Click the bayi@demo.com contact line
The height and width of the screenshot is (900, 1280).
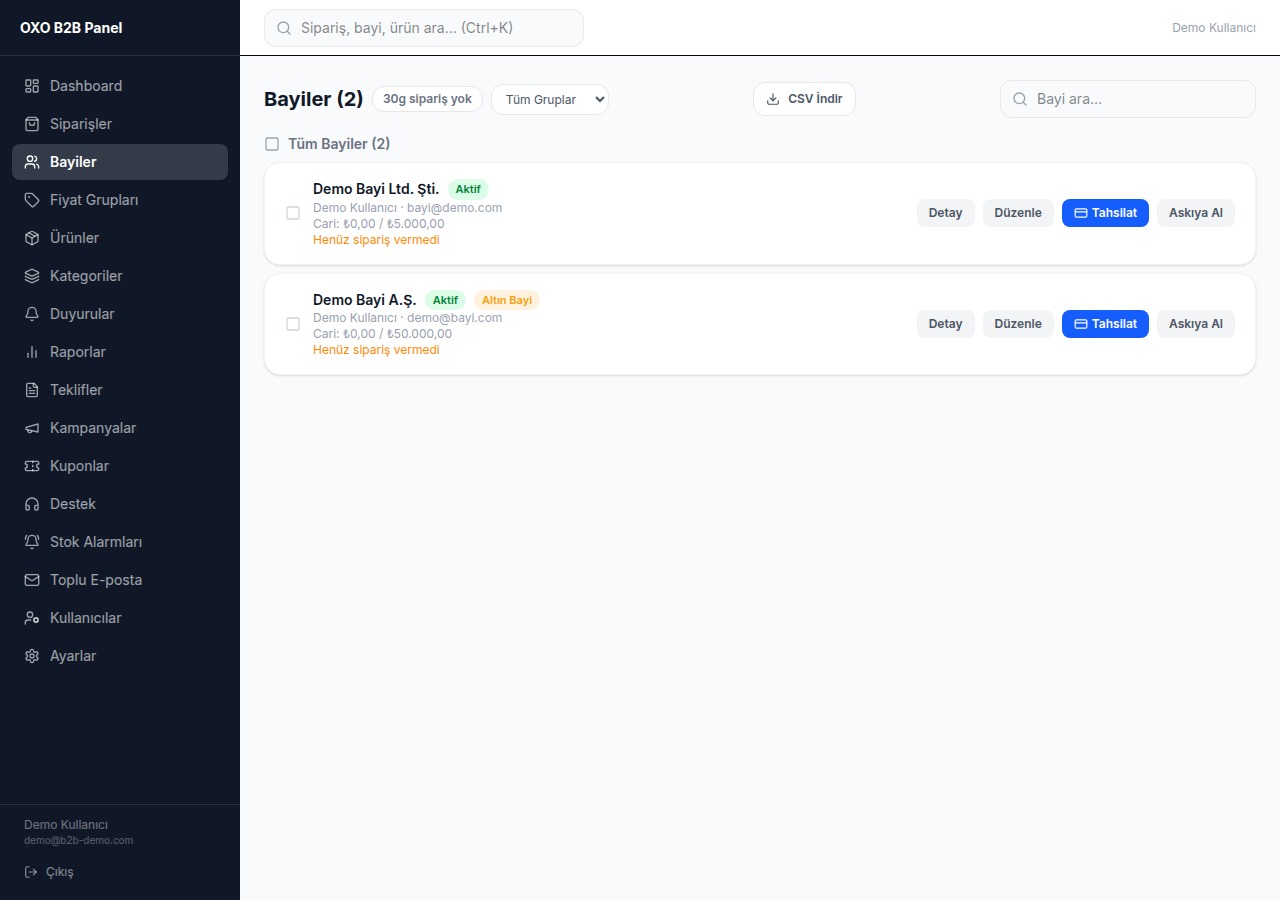pos(408,208)
